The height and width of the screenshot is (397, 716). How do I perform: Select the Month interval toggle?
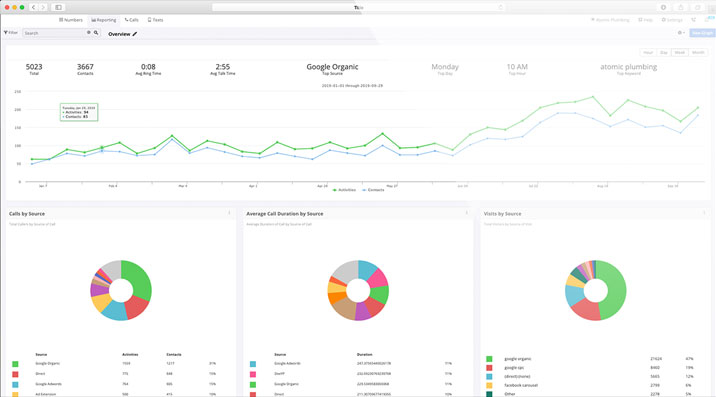[x=698, y=53]
